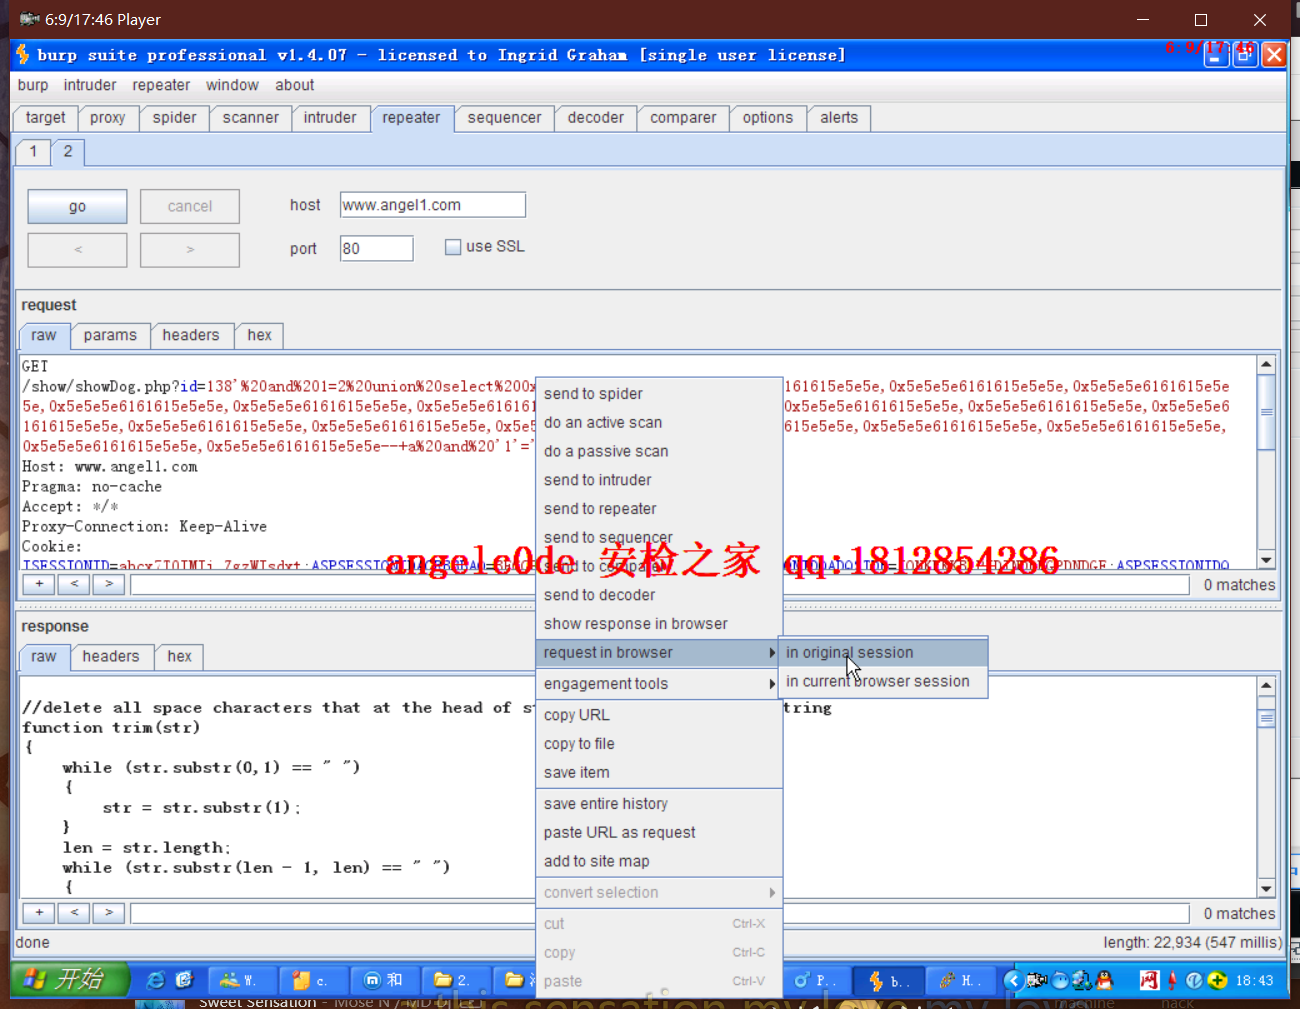This screenshot has width=1300, height=1009.
Task: Switch to the scanner tab
Action: (251, 118)
